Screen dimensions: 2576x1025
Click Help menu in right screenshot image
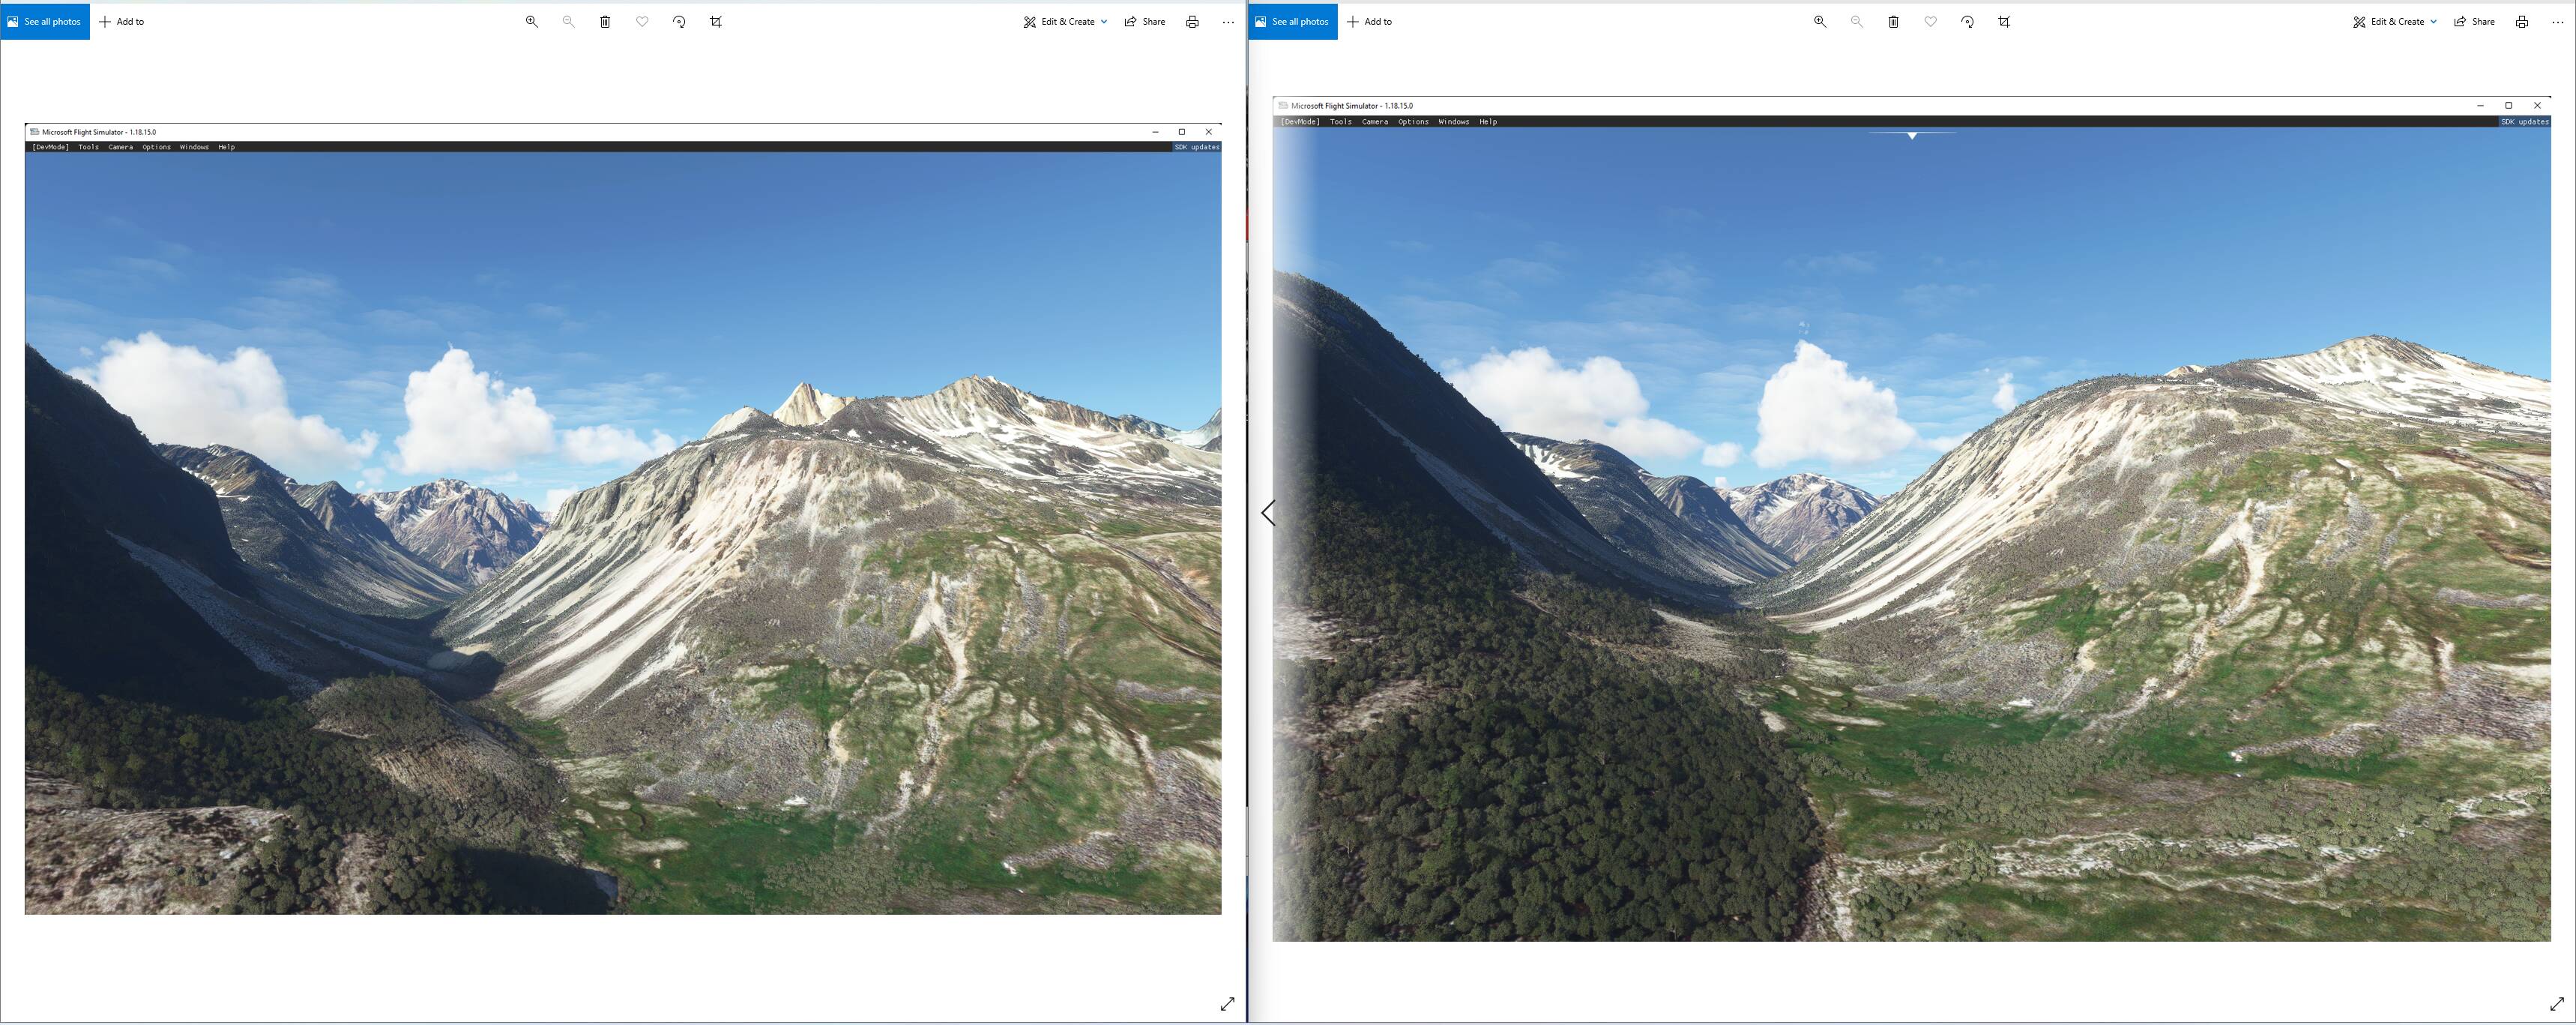[x=1488, y=122]
